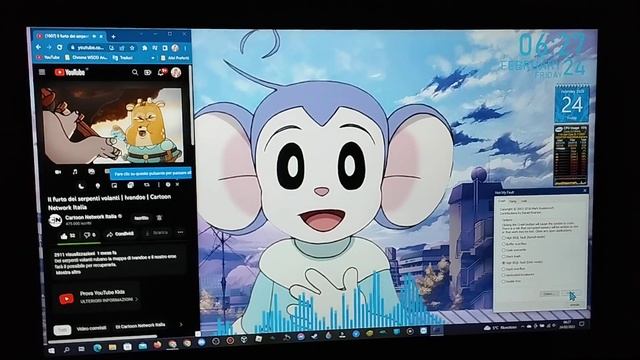640x360 pixels.
Task: Go back in the Chrome browser
Action: 39,47
